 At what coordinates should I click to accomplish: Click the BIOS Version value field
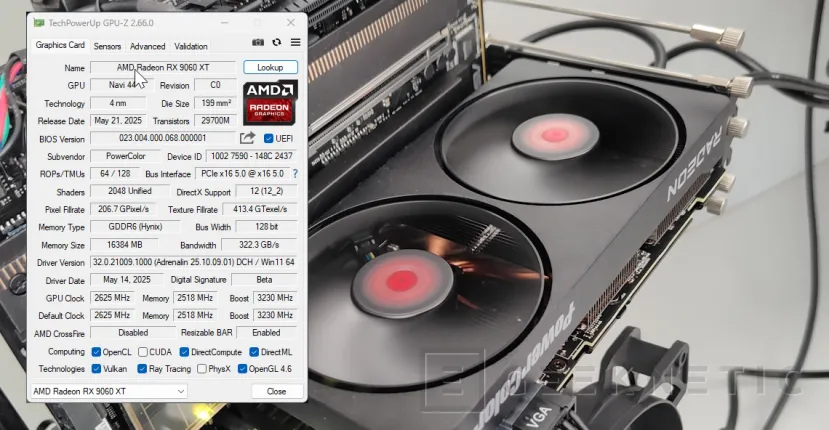tap(163, 138)
